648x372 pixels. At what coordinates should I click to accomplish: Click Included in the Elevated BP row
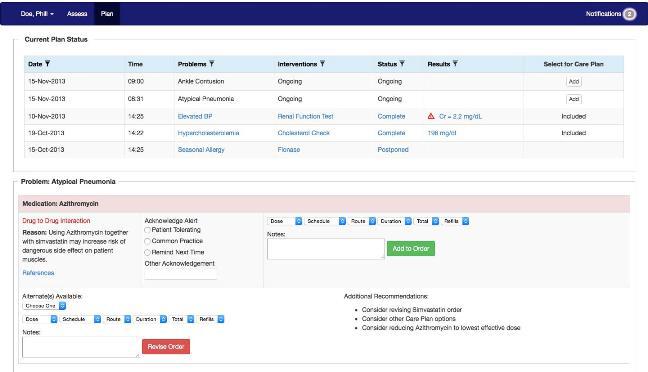(x=574, y=117)
